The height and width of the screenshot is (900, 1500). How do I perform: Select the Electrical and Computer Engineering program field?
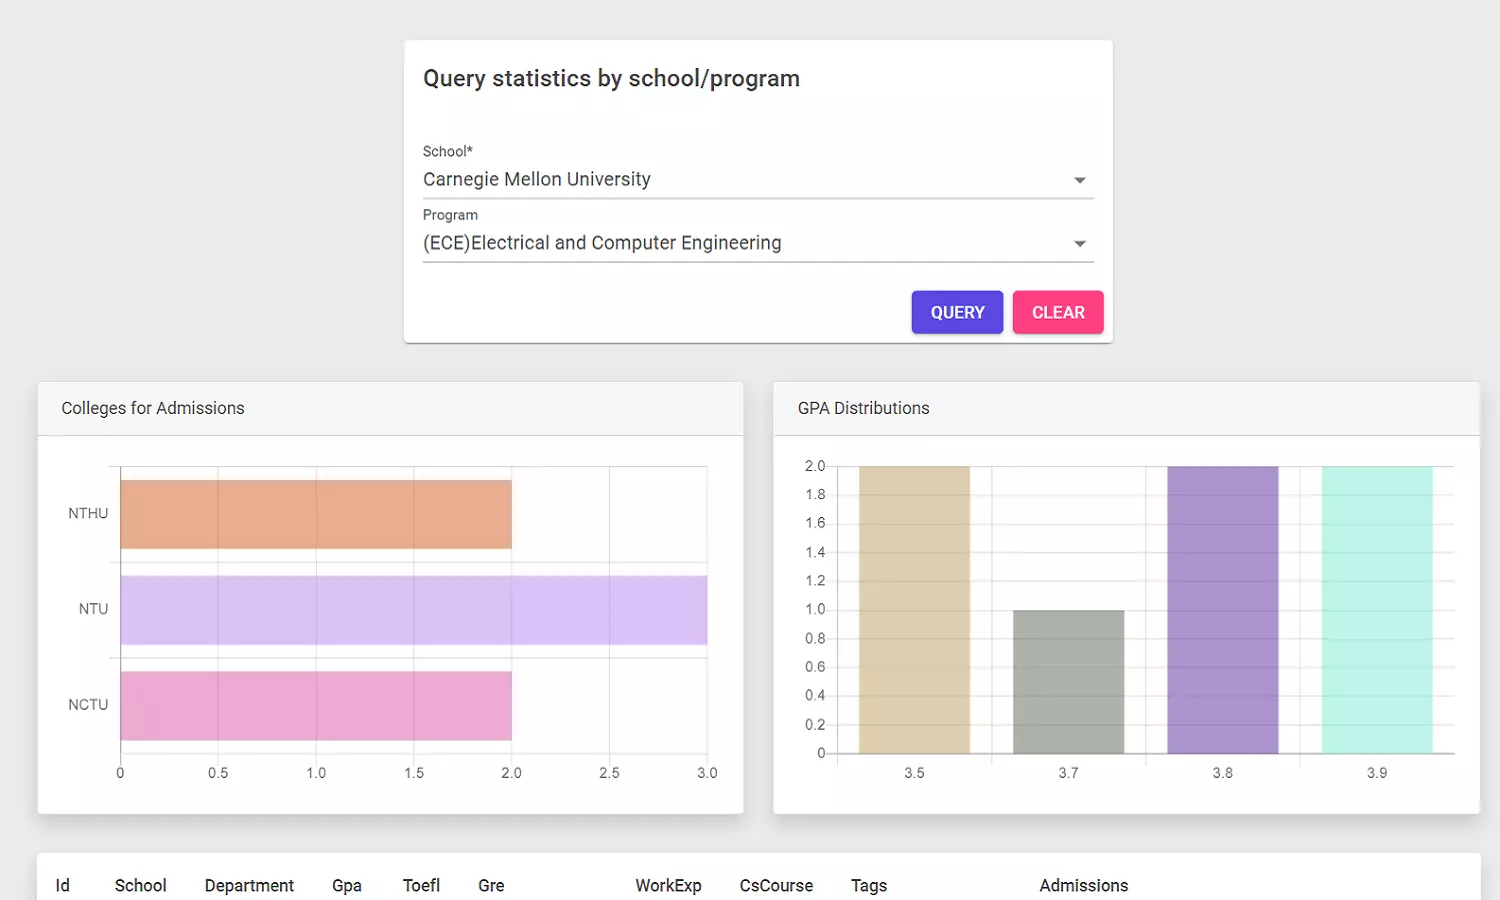click(x=740, y=243)
